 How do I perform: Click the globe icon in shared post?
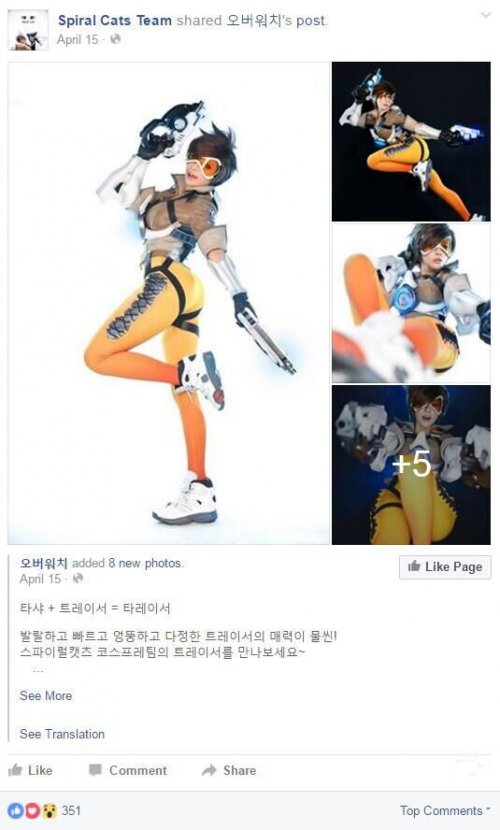tap(78, 578)
